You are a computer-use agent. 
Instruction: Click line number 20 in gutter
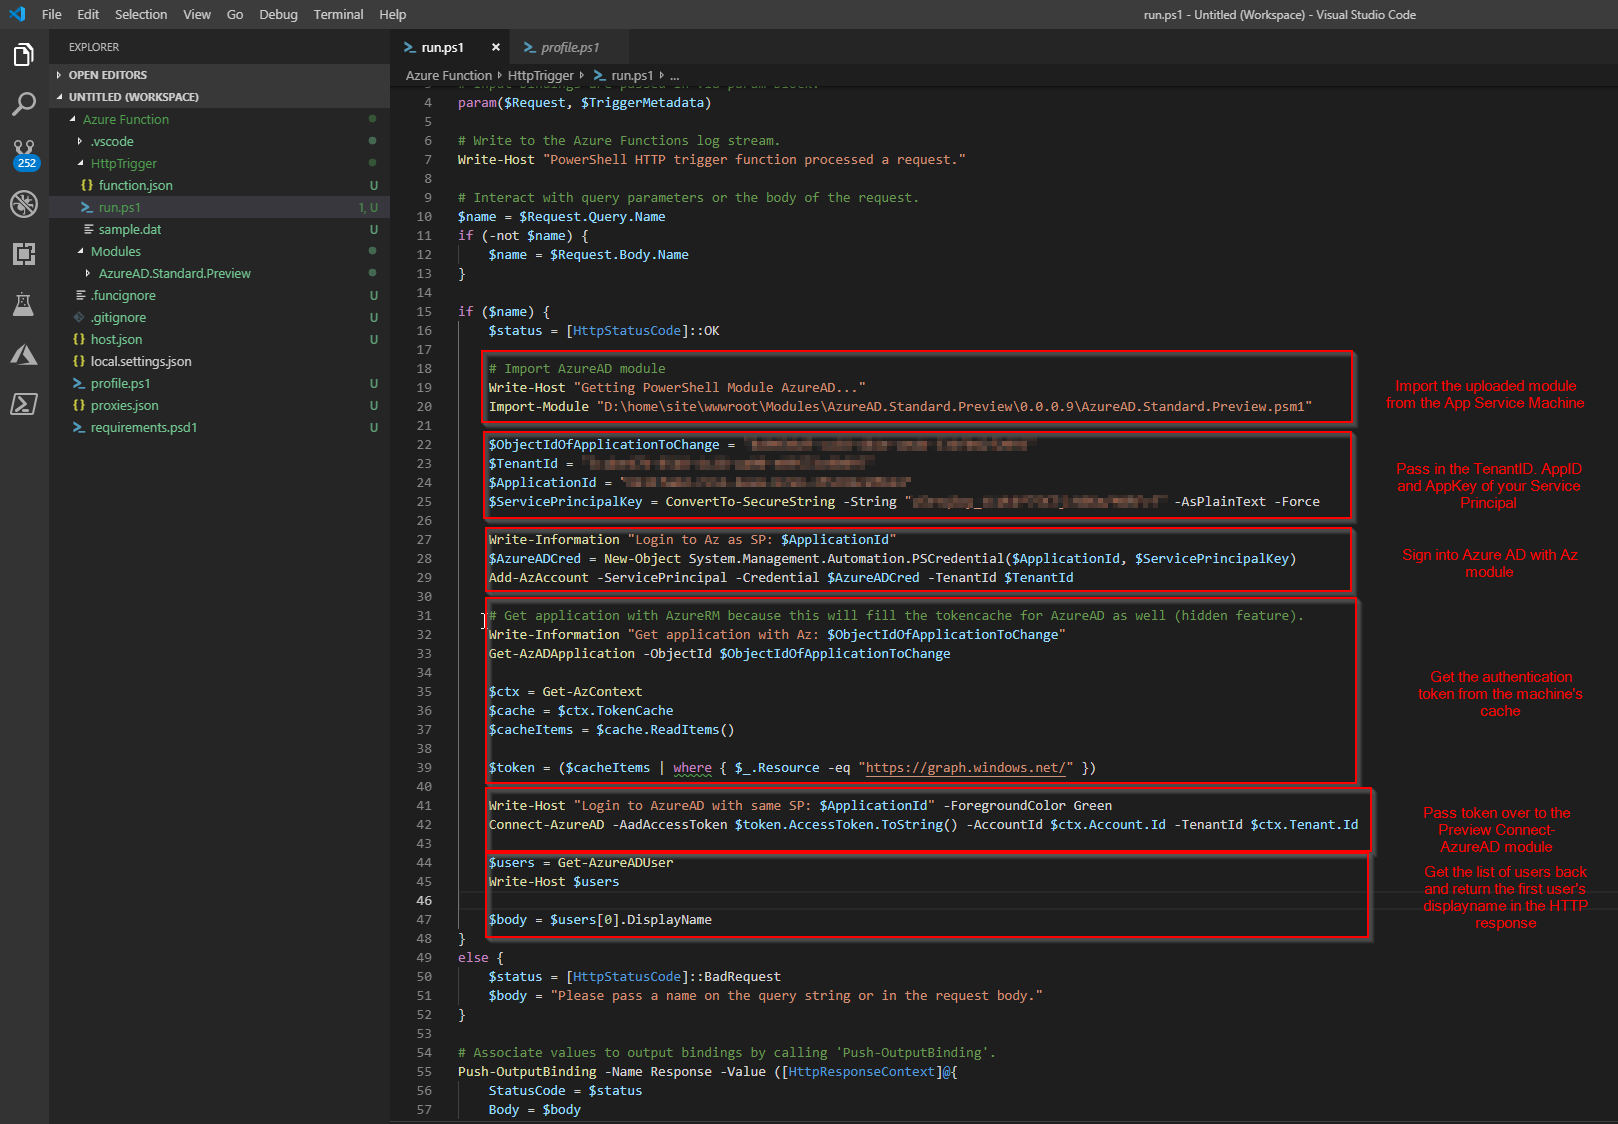(424, 406)
